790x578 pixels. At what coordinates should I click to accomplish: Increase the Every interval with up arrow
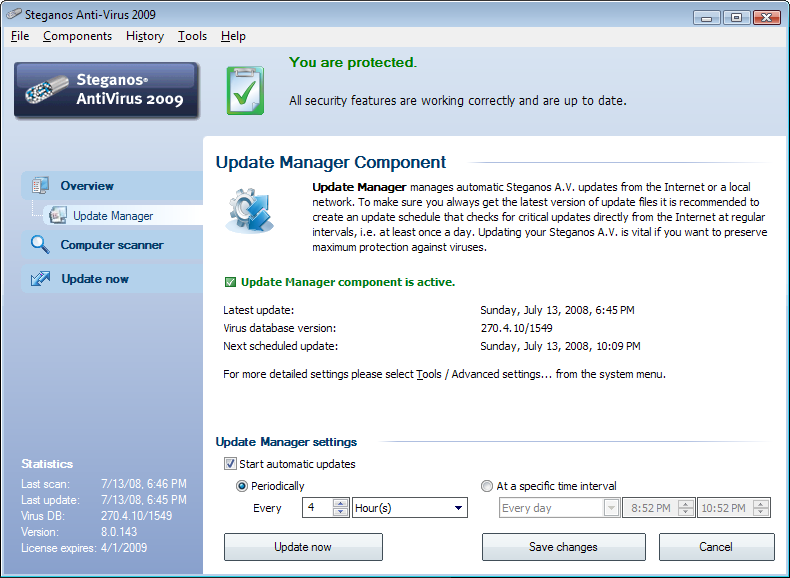tap(341, 503)
